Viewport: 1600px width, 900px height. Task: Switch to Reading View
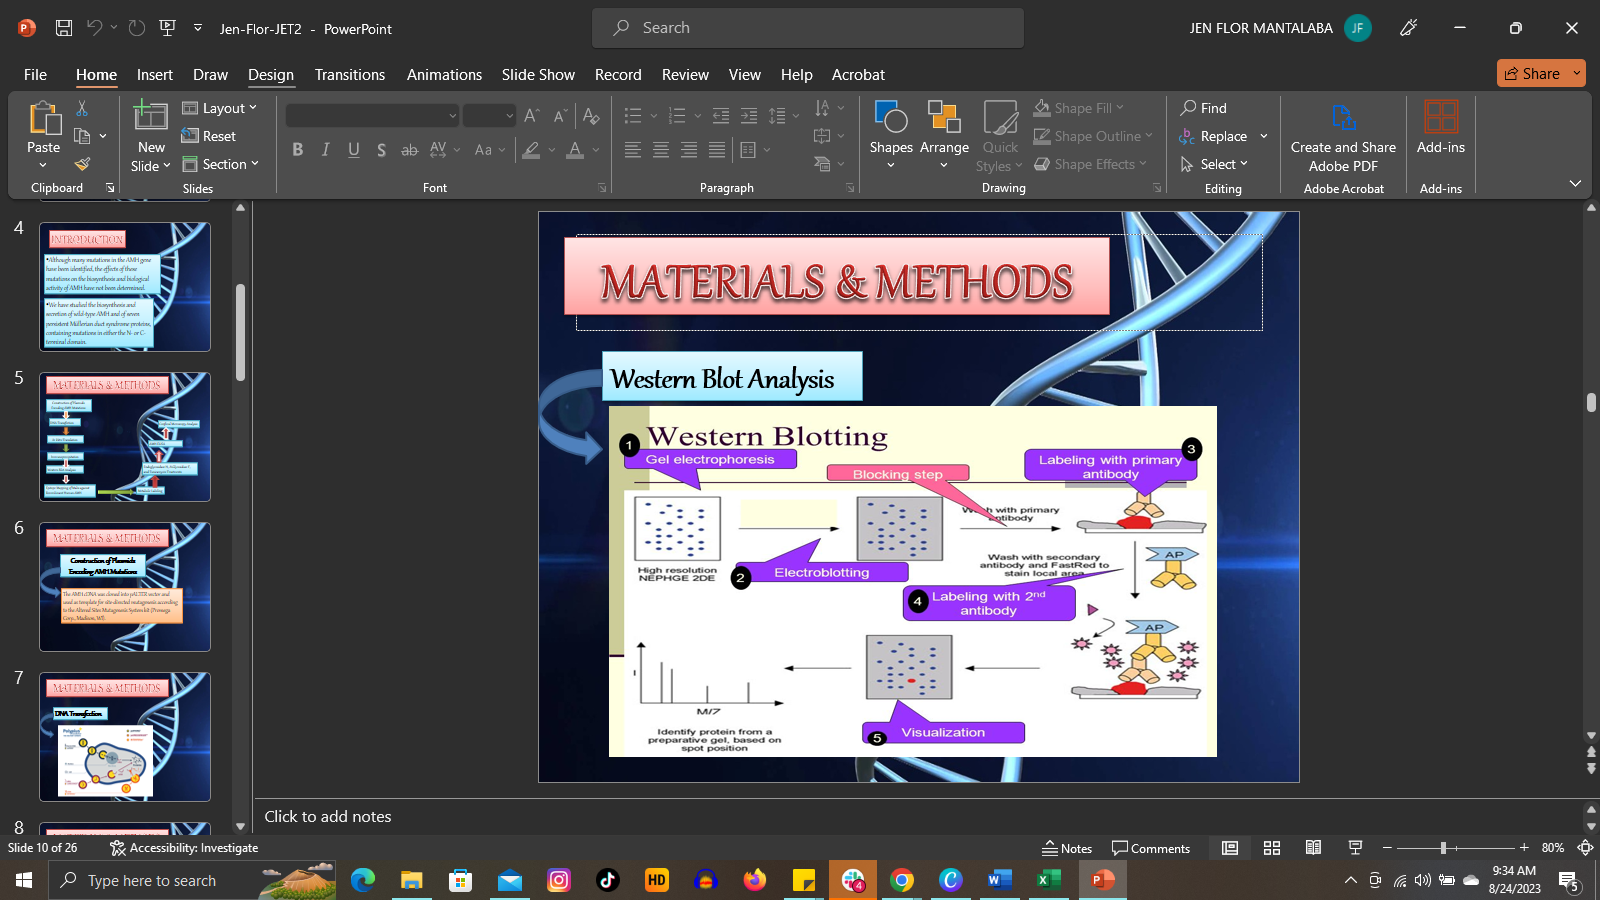click(x=1313, y=848)
